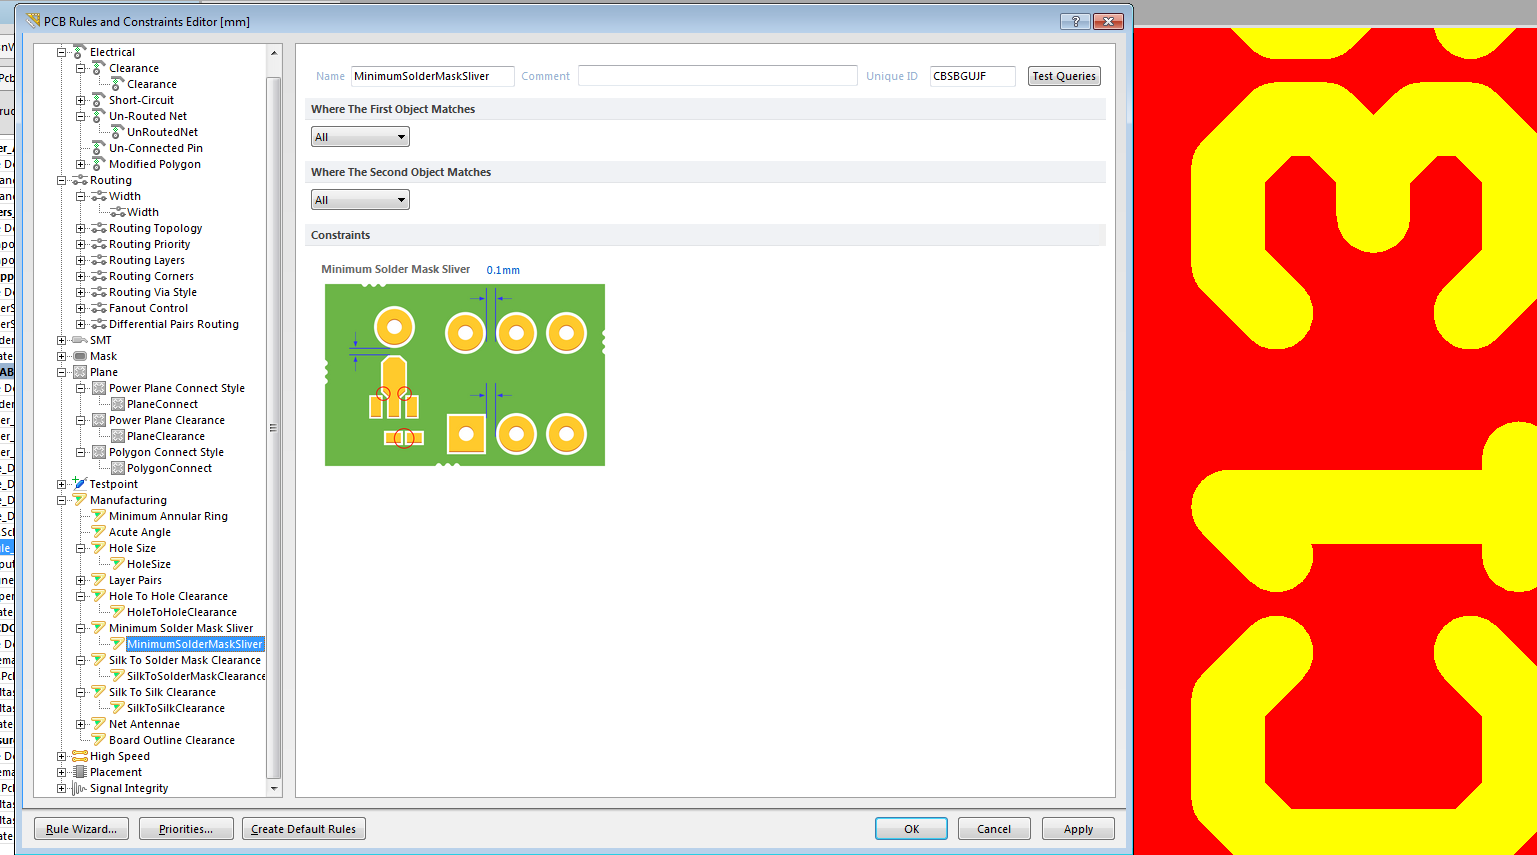Click the Differential Pairs Routing icon
1537x855 pixels.
coord(99,324)
